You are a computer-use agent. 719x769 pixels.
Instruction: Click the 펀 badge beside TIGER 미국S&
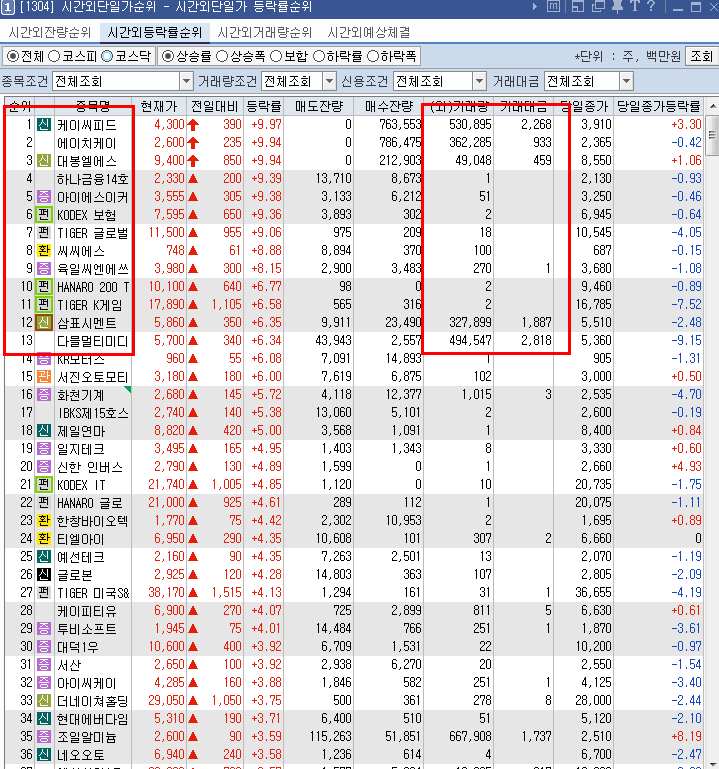pyautogui.click(x=44, y=592)
